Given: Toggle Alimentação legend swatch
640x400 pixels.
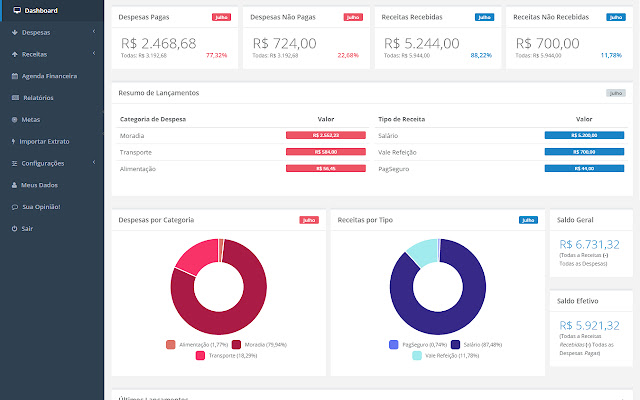Looking at the screenshot, I should coord(171,344).
